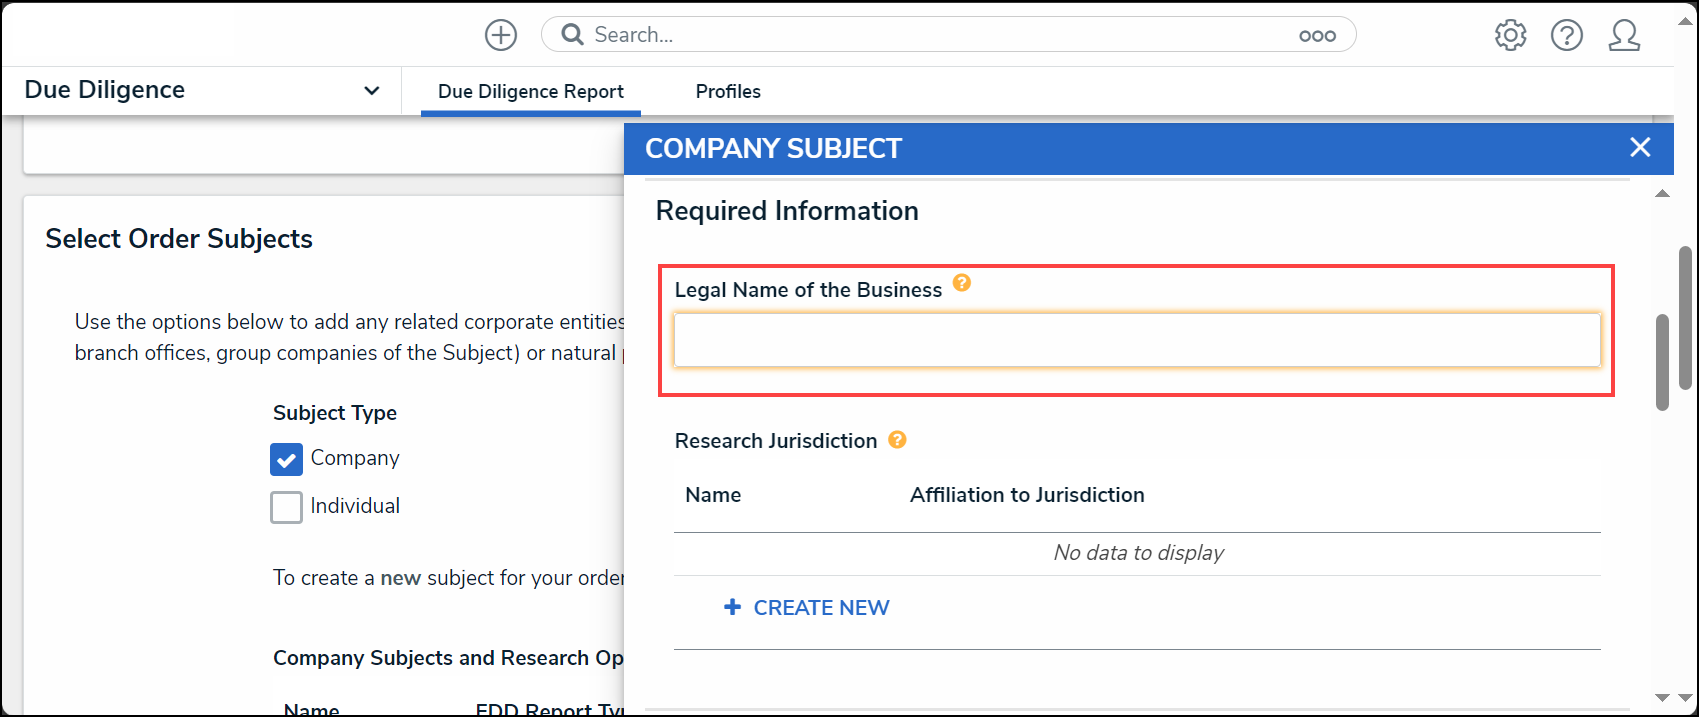Select the Due Diligence Report tab
The width and height of the screenshot is (1699, 717).
coord(531,91)
